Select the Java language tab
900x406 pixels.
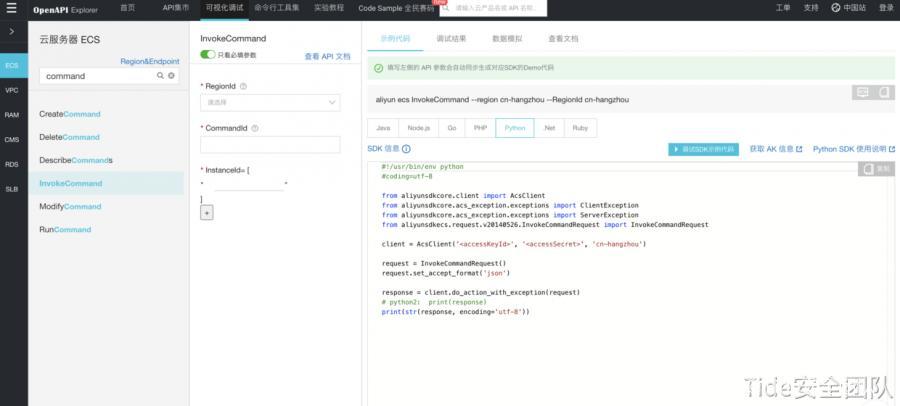point(383,128)
